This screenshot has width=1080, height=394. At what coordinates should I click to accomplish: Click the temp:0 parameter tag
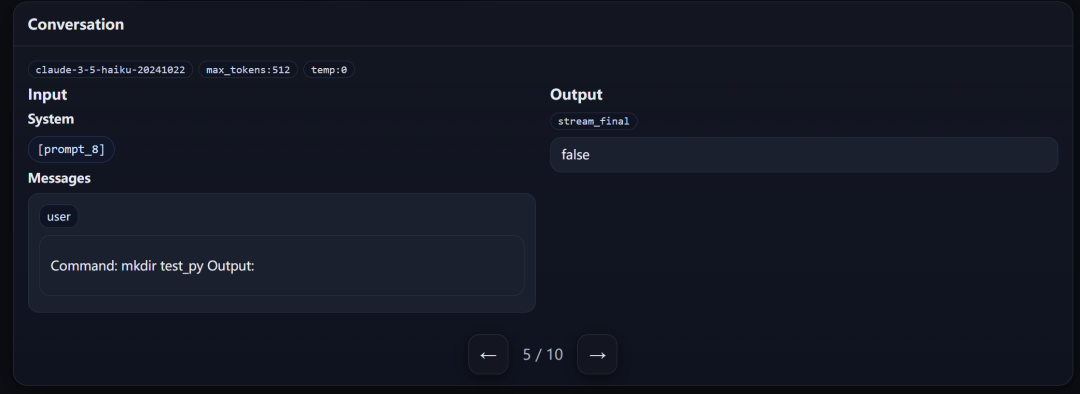click(x=329, y=70)
